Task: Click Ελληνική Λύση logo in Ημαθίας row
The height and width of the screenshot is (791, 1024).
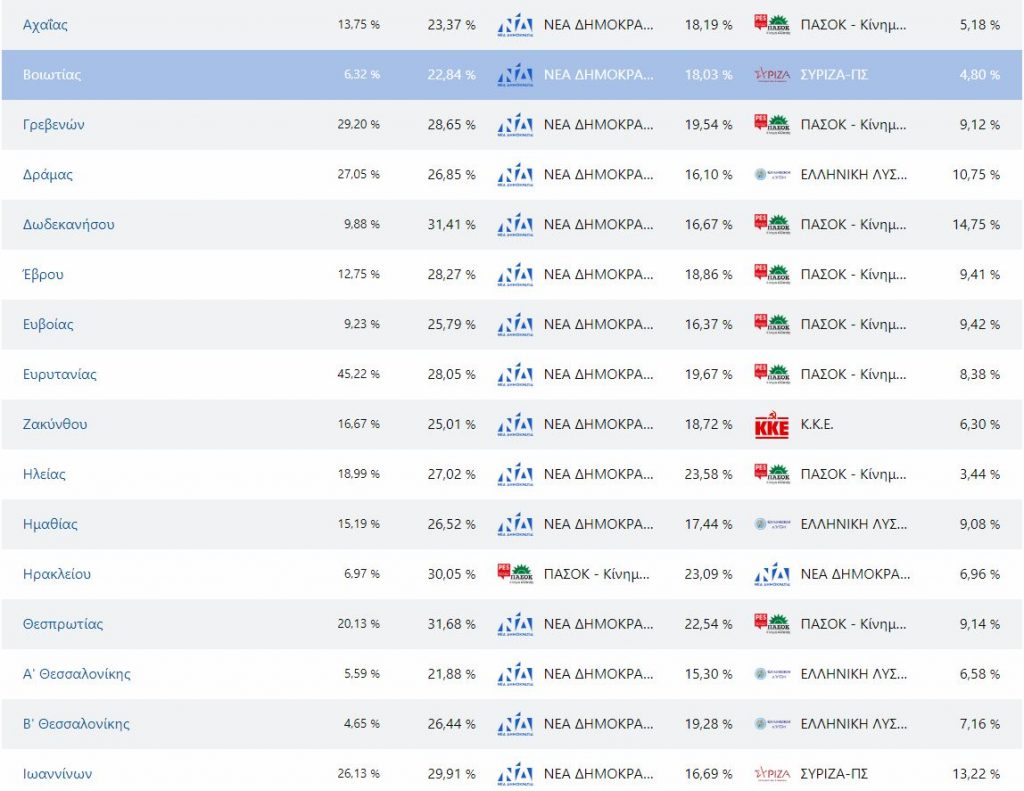Action: 772,524
